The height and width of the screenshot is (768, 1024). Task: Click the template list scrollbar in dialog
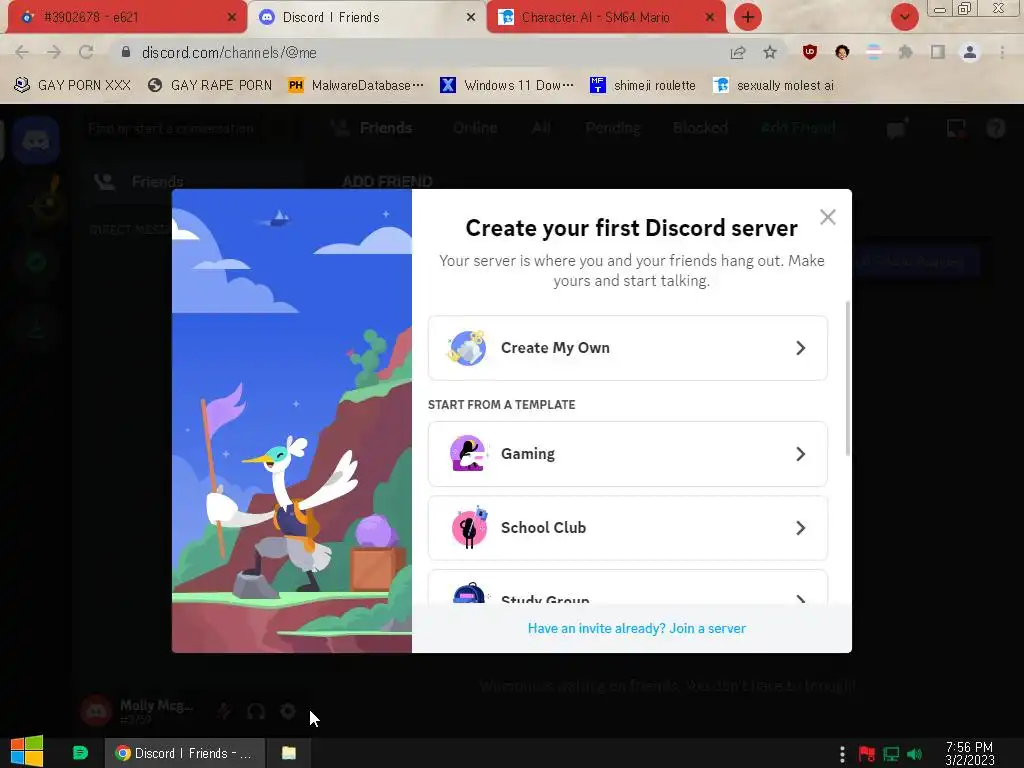click(x=848, y=379)
